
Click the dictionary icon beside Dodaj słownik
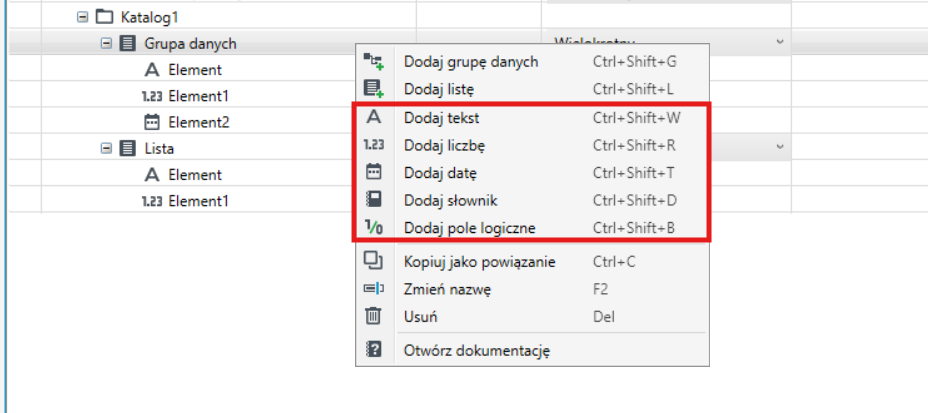pos(373,200)
